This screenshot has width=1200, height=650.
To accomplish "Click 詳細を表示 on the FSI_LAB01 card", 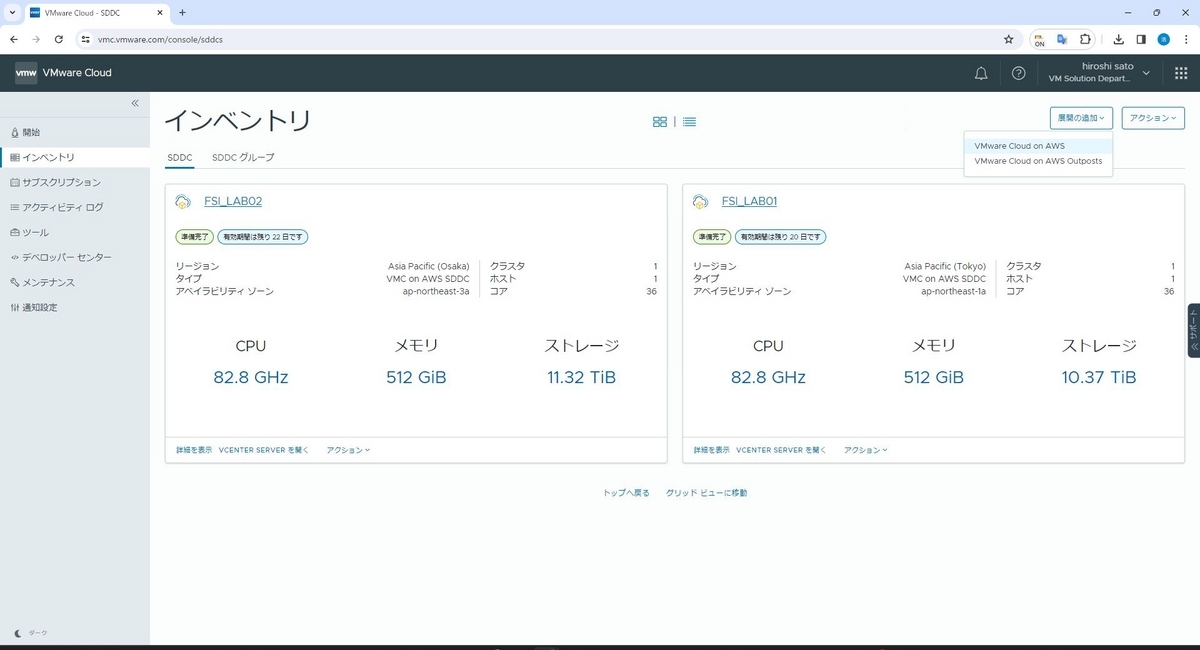I will 711,450.
